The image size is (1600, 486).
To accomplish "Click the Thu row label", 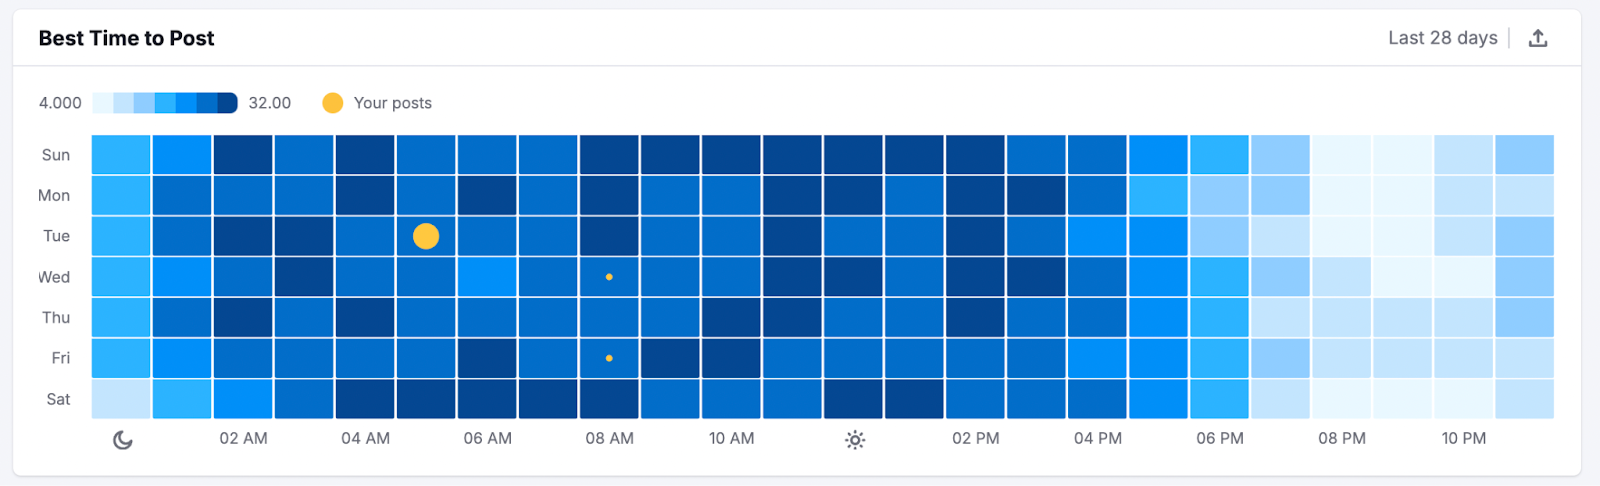I will pos(56,317).
